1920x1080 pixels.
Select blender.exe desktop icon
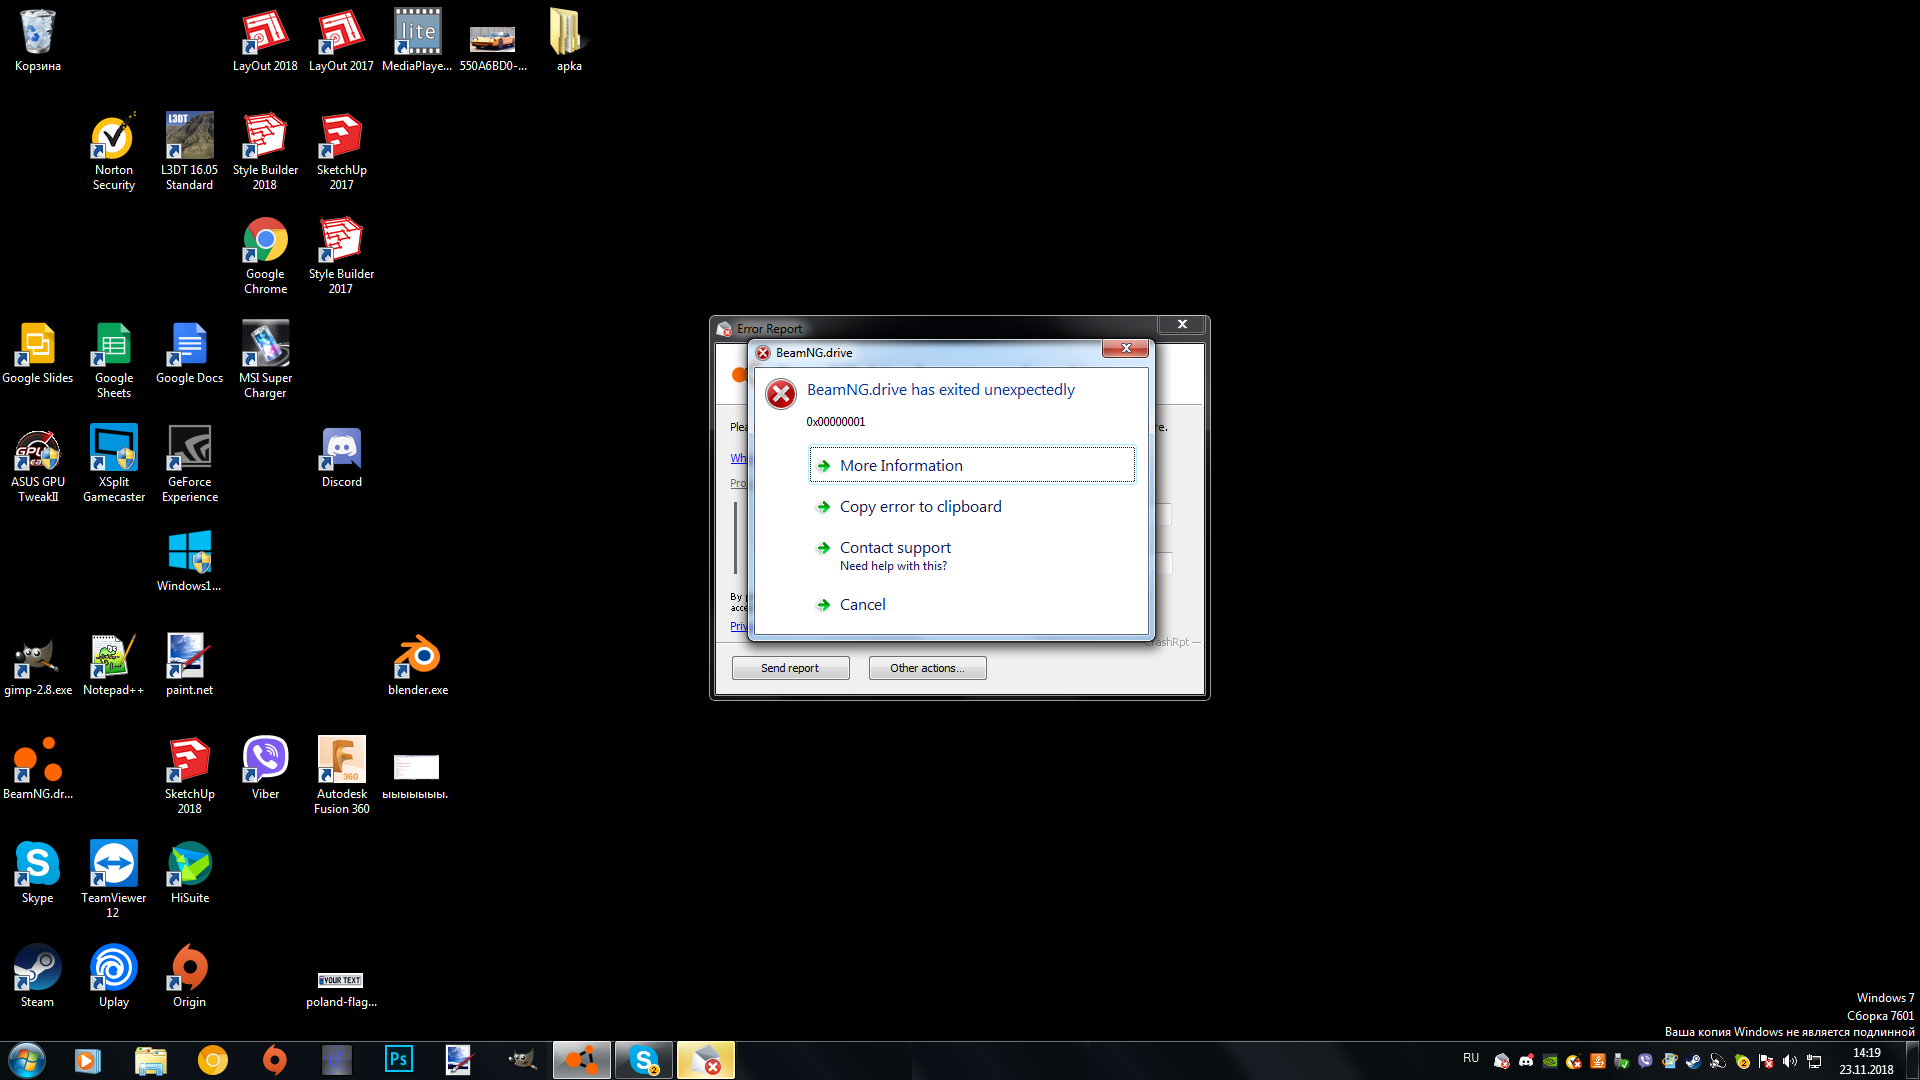417,666
